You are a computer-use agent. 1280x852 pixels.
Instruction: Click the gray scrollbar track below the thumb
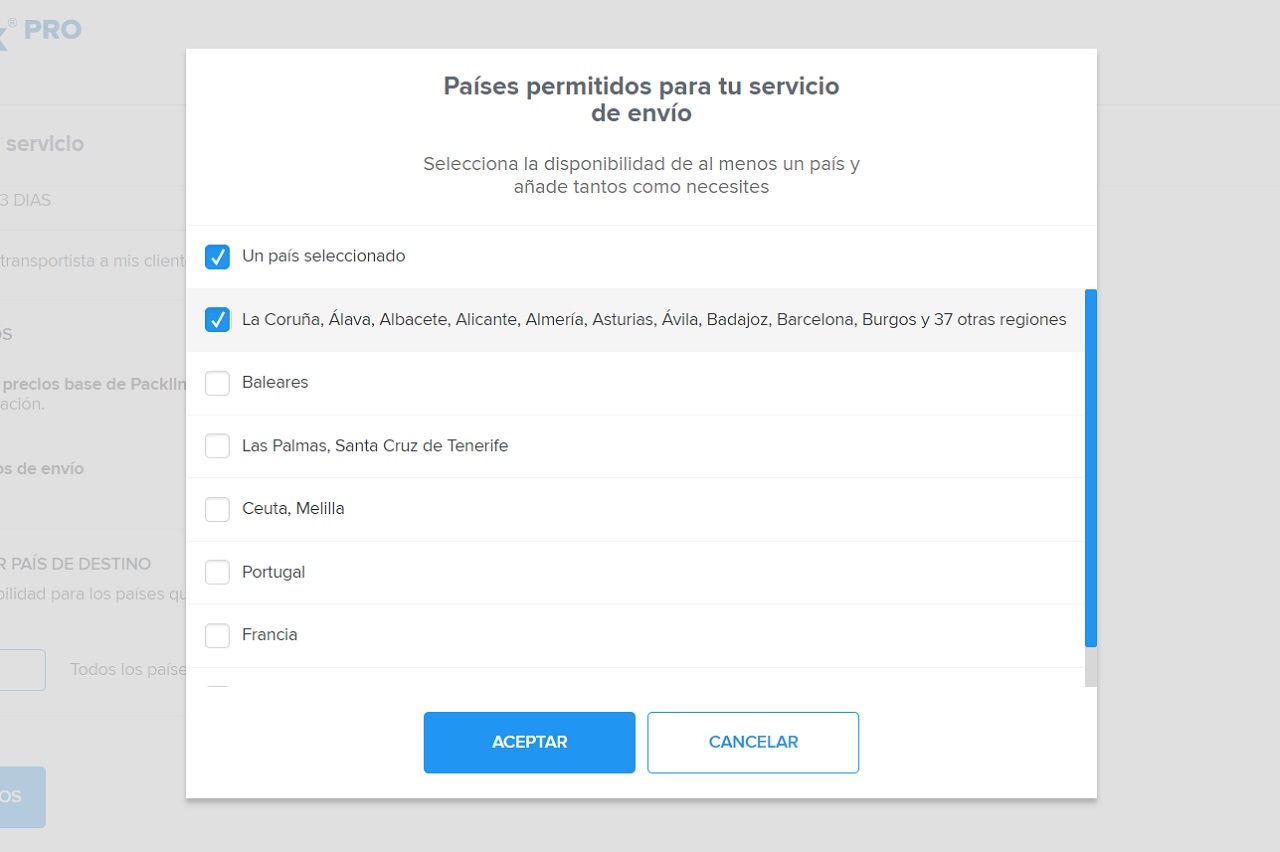click(1091, 667)
